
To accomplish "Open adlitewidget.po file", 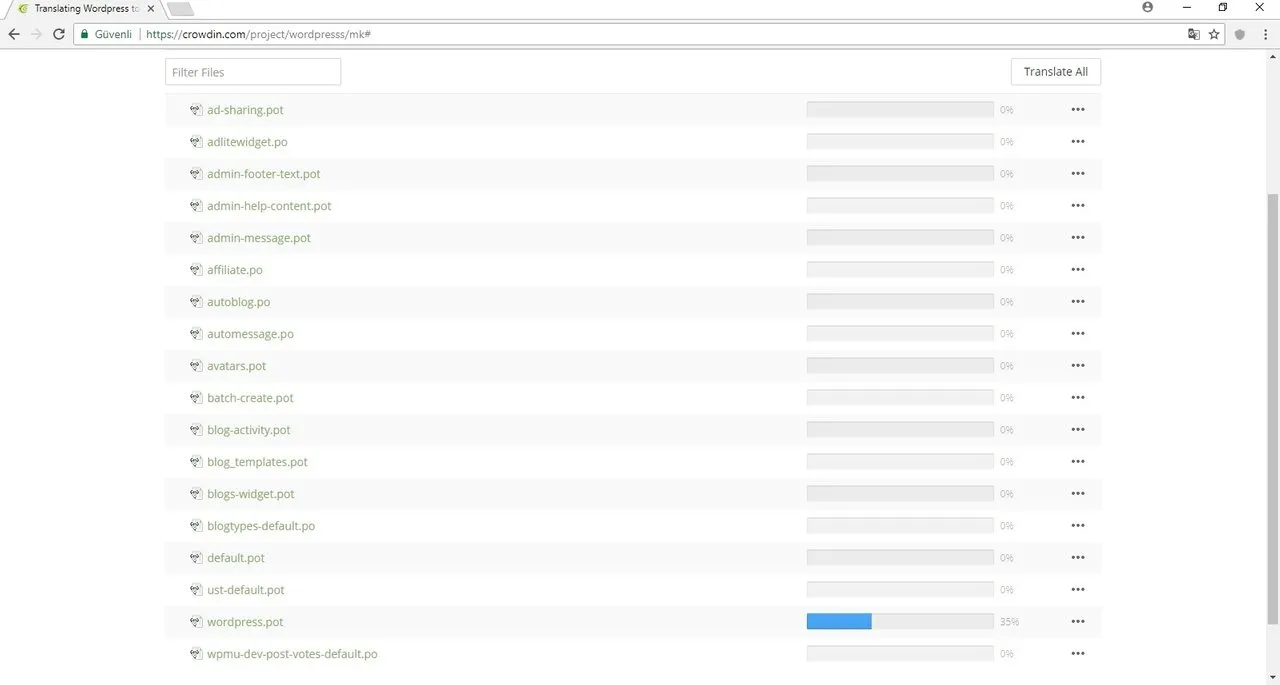I will [x=247, y=142].
